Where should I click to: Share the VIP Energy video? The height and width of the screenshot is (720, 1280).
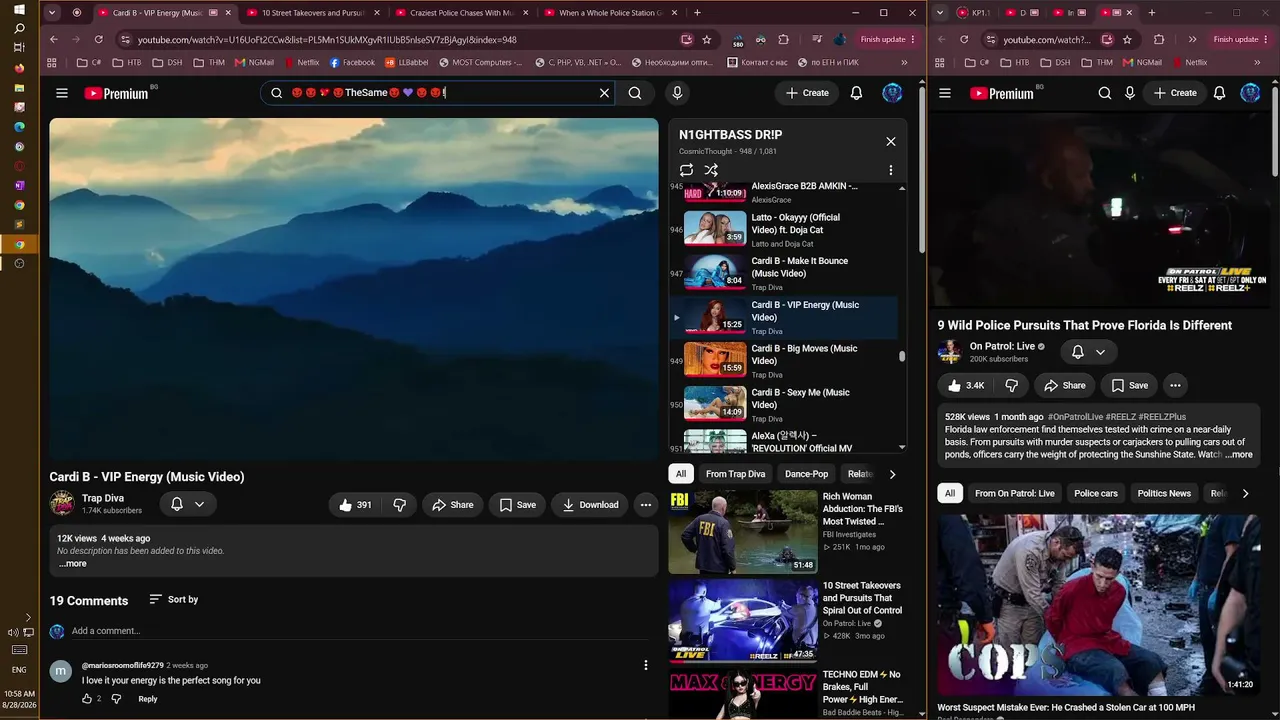click(x=452, y=505)
